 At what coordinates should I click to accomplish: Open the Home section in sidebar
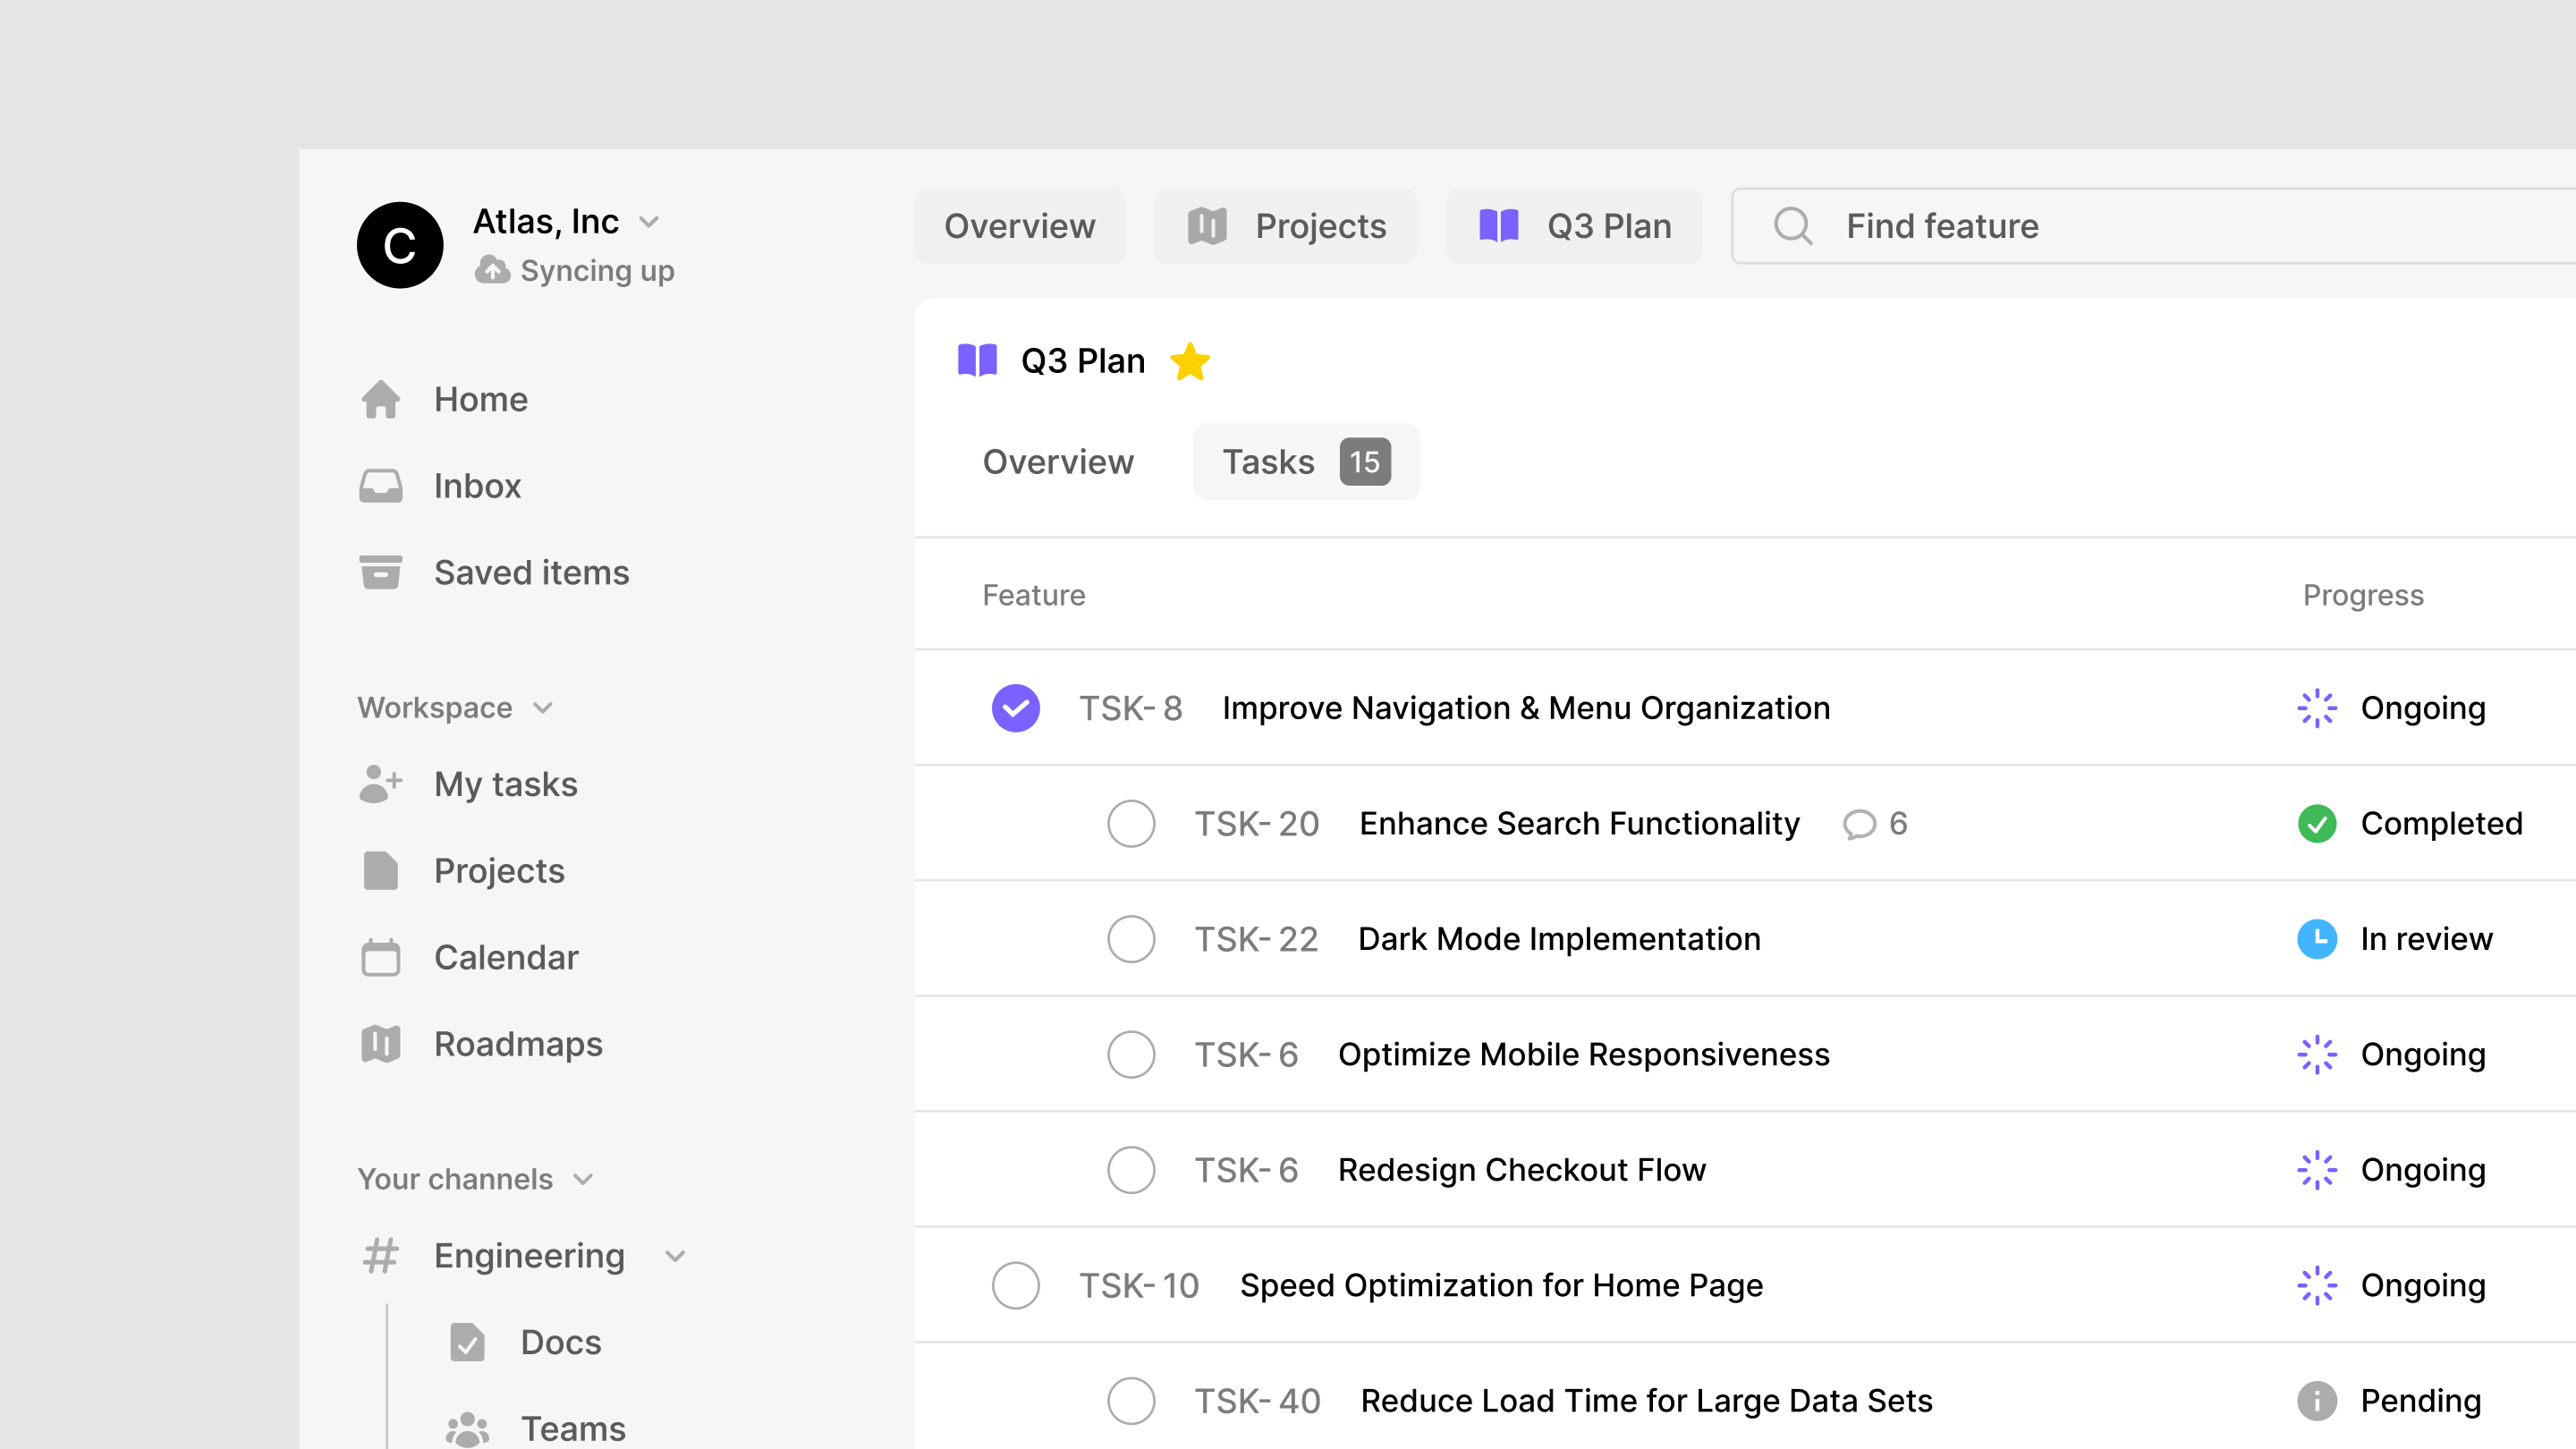click(x=481, y=399)
